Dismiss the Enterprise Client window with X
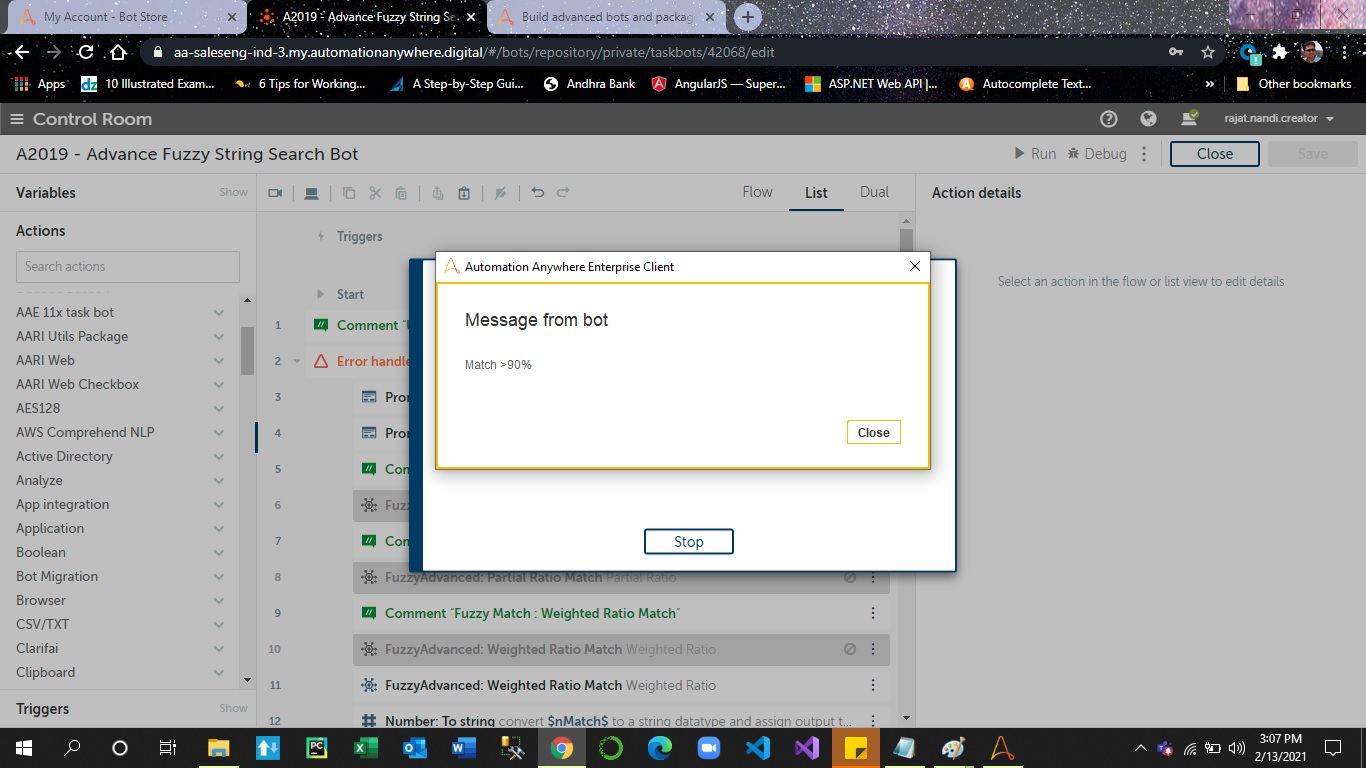 click(x=914, y=266)
